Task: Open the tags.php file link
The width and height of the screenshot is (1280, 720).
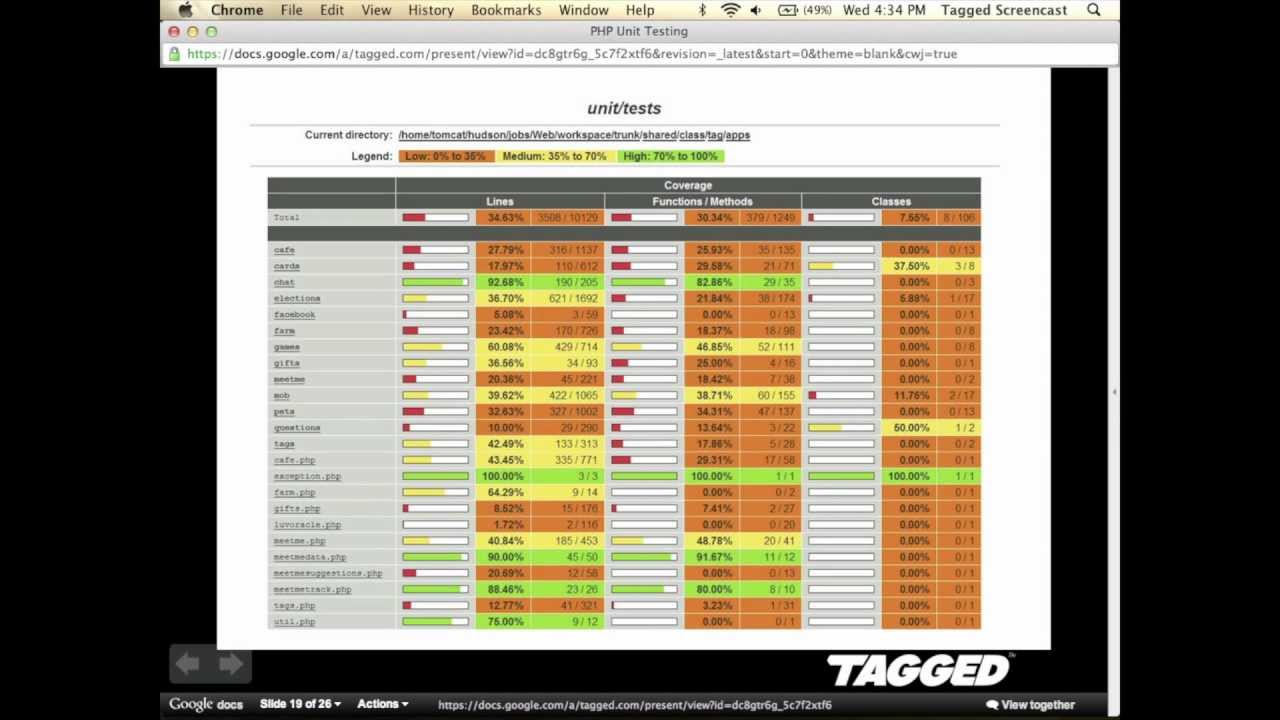Action: tap(294, 605)
